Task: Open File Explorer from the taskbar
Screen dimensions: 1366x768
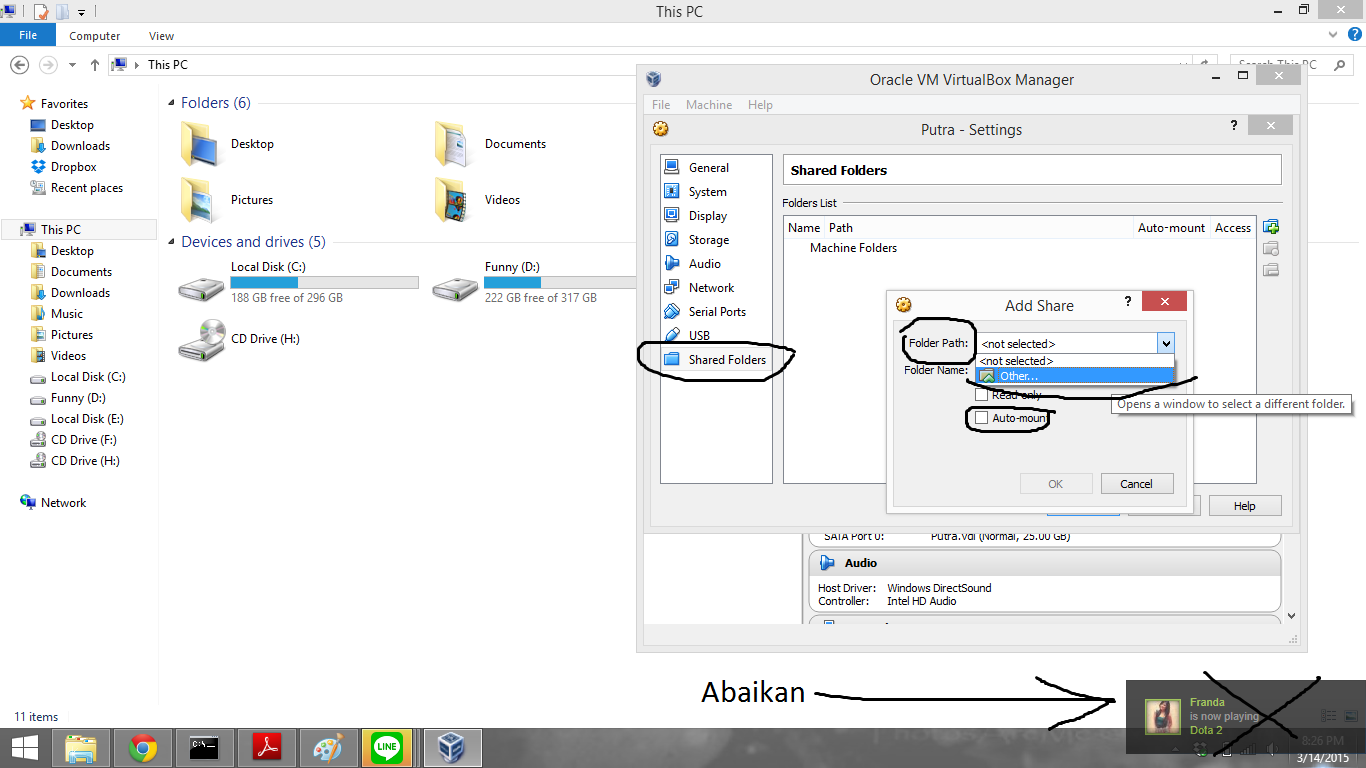Action: click(x=82, y=748)
